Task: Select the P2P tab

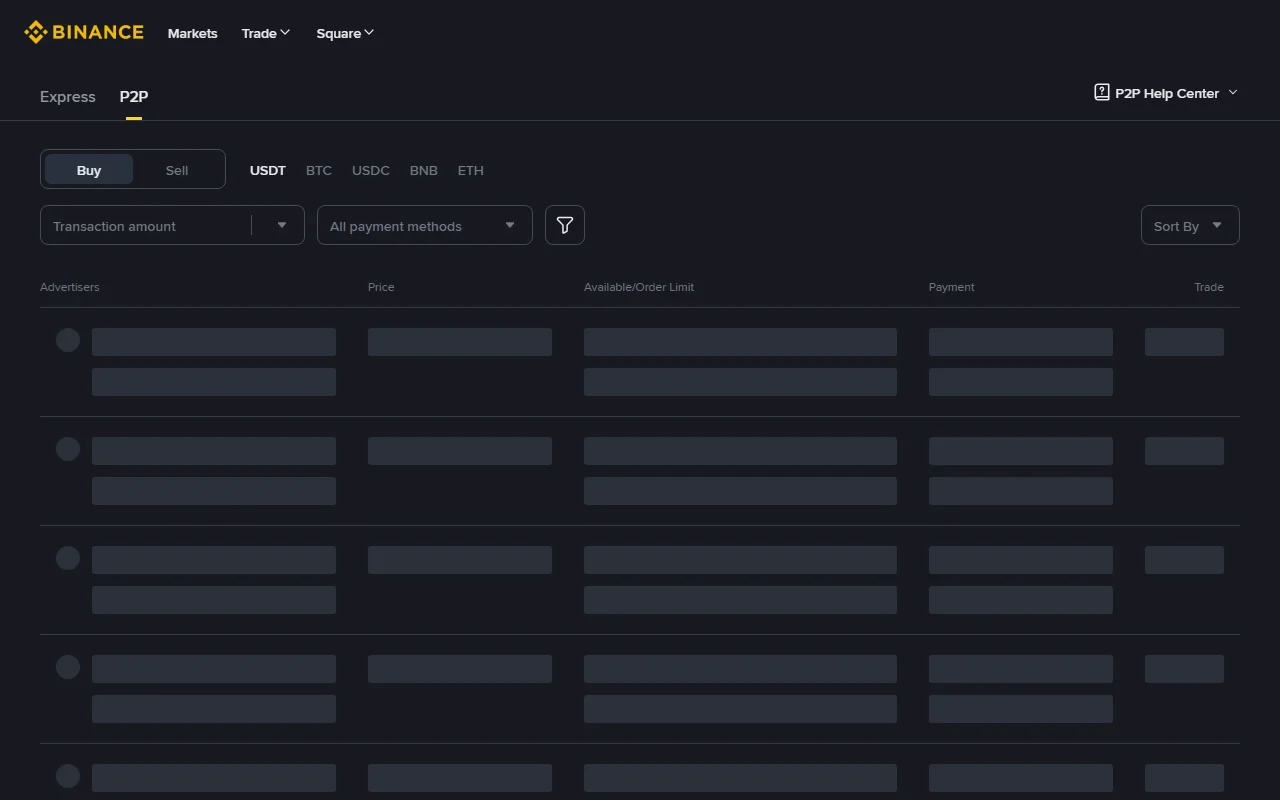Action: (x=134, y=97)
